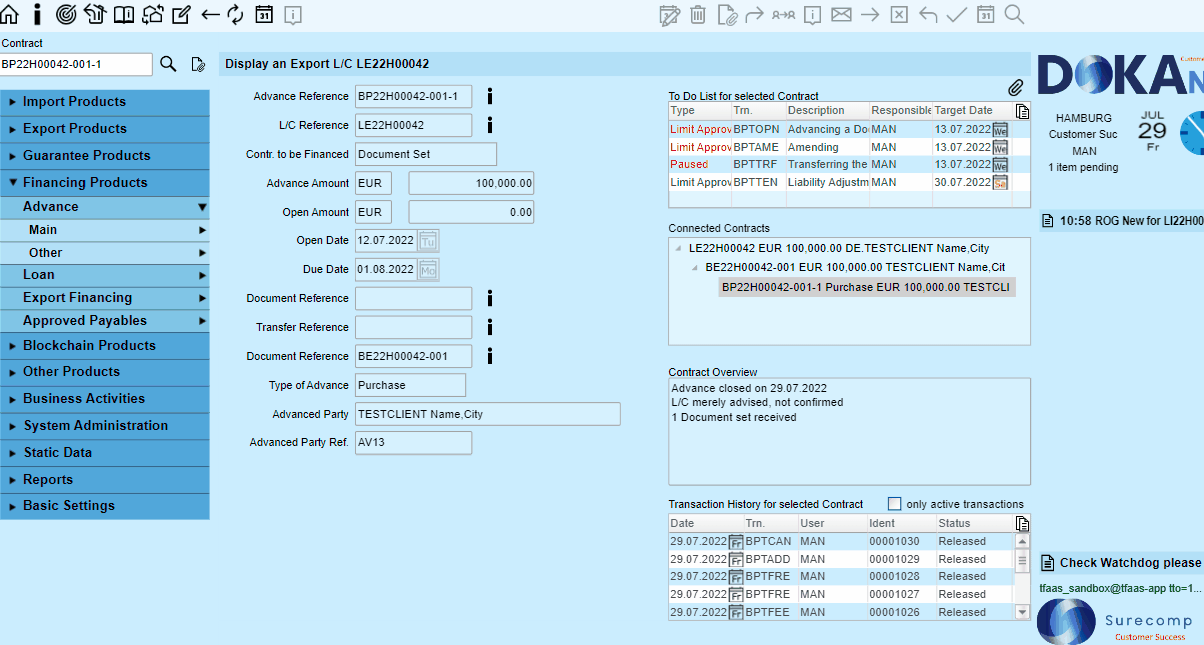Open the Static Data menu

click(105, 453)
